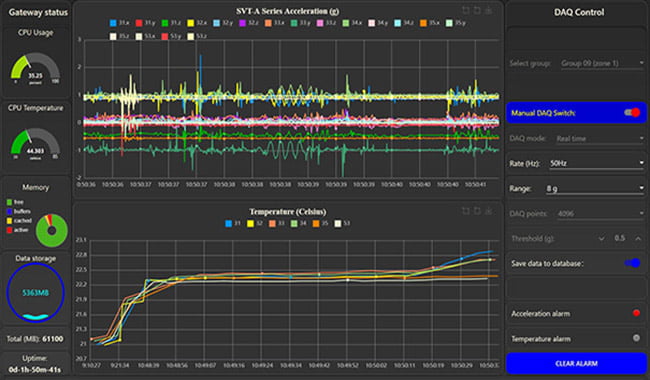The image size is (650, 380).
Task: Click the restore icon on the Acceleration chart
Action: click(477, 10)
